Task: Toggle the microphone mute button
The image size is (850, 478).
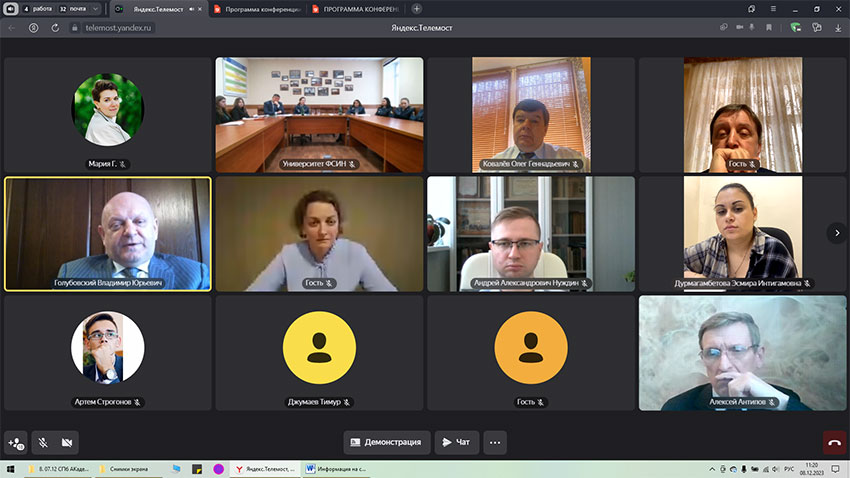Action: (43, 442)
